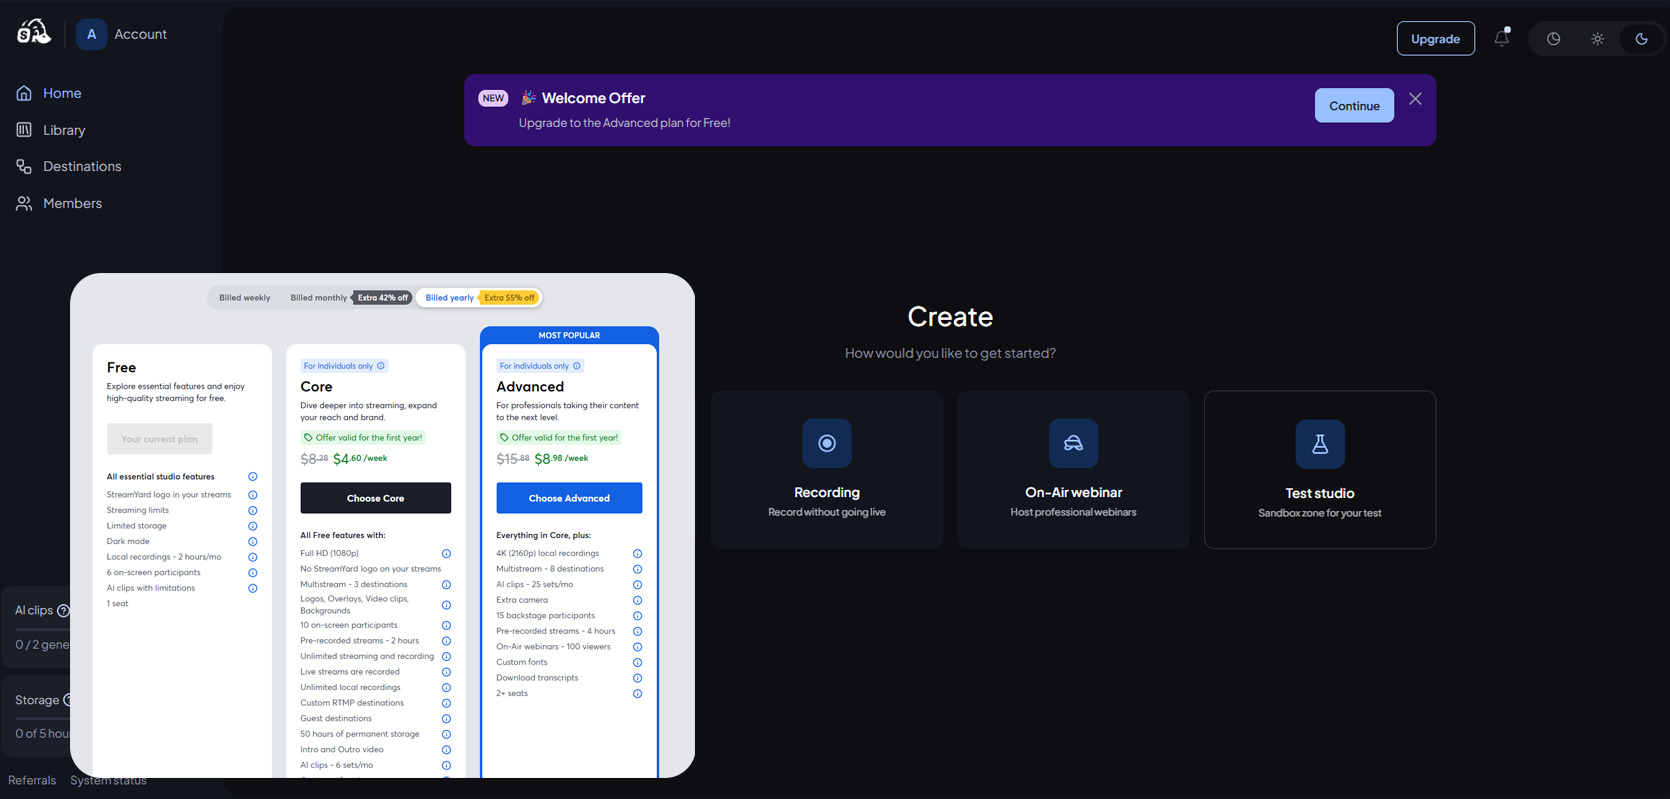Open the notifications bell

[1502, 38]
